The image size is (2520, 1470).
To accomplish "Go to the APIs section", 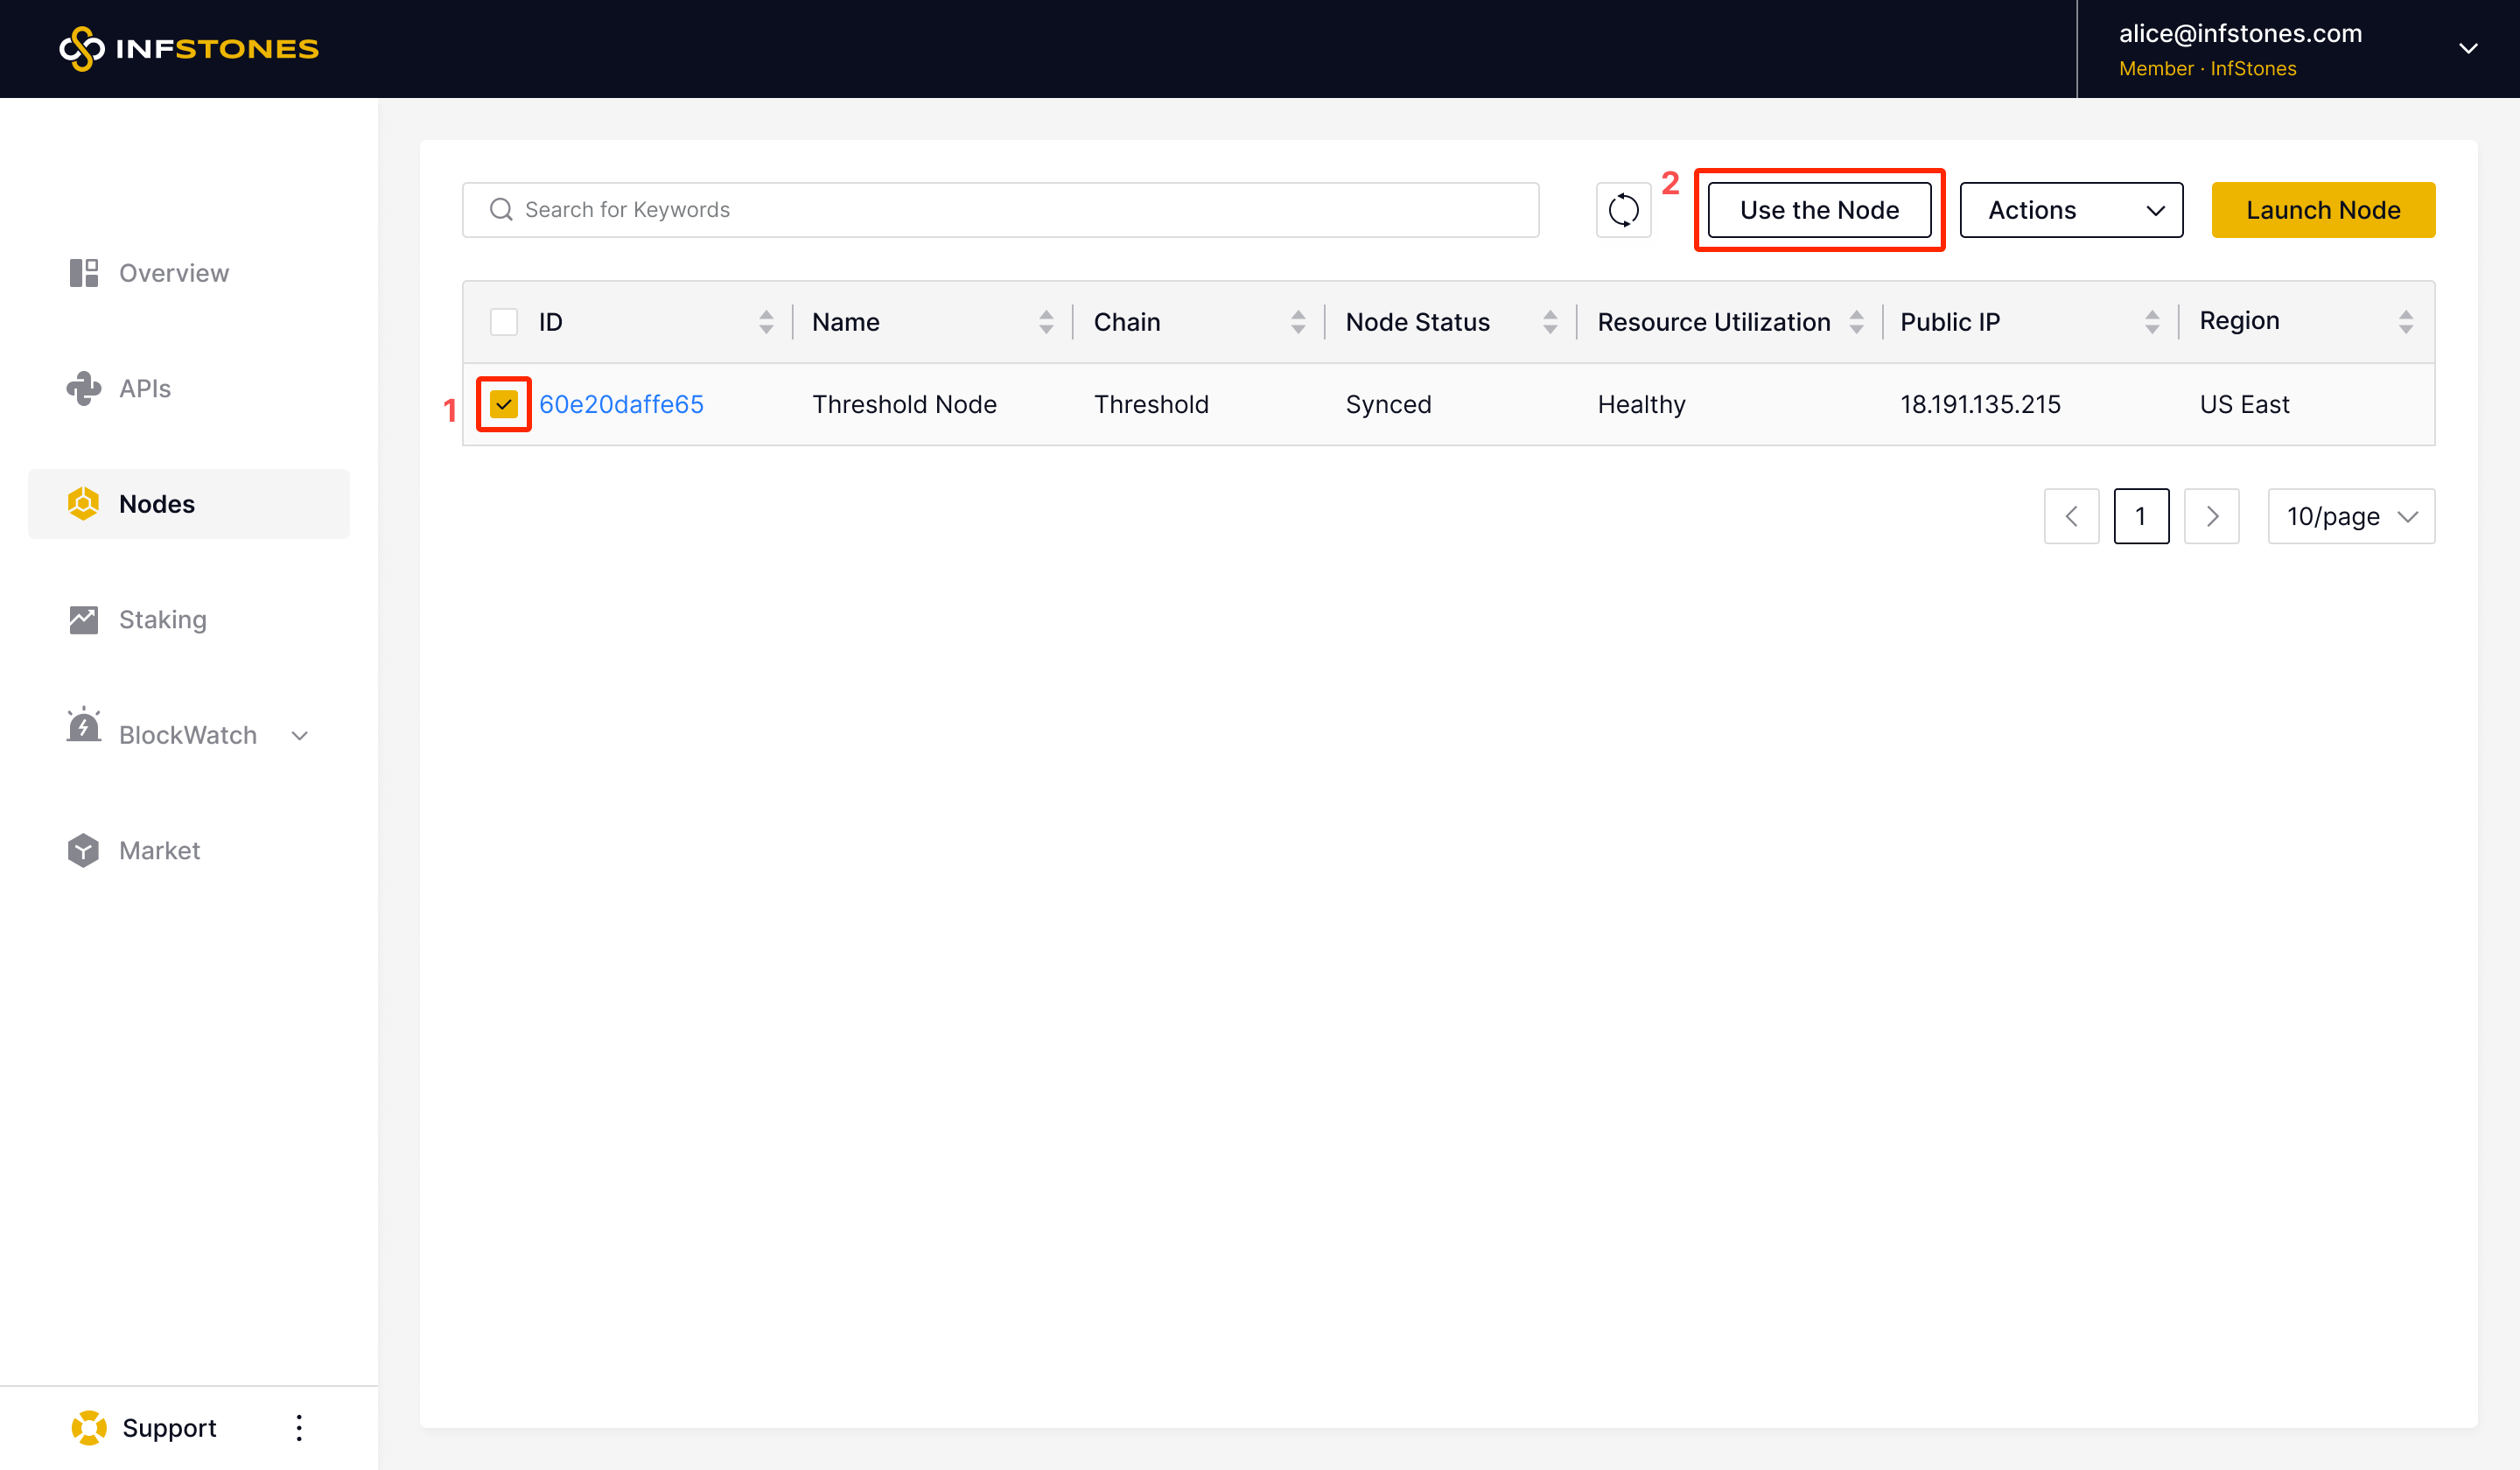I will [144, 388].
